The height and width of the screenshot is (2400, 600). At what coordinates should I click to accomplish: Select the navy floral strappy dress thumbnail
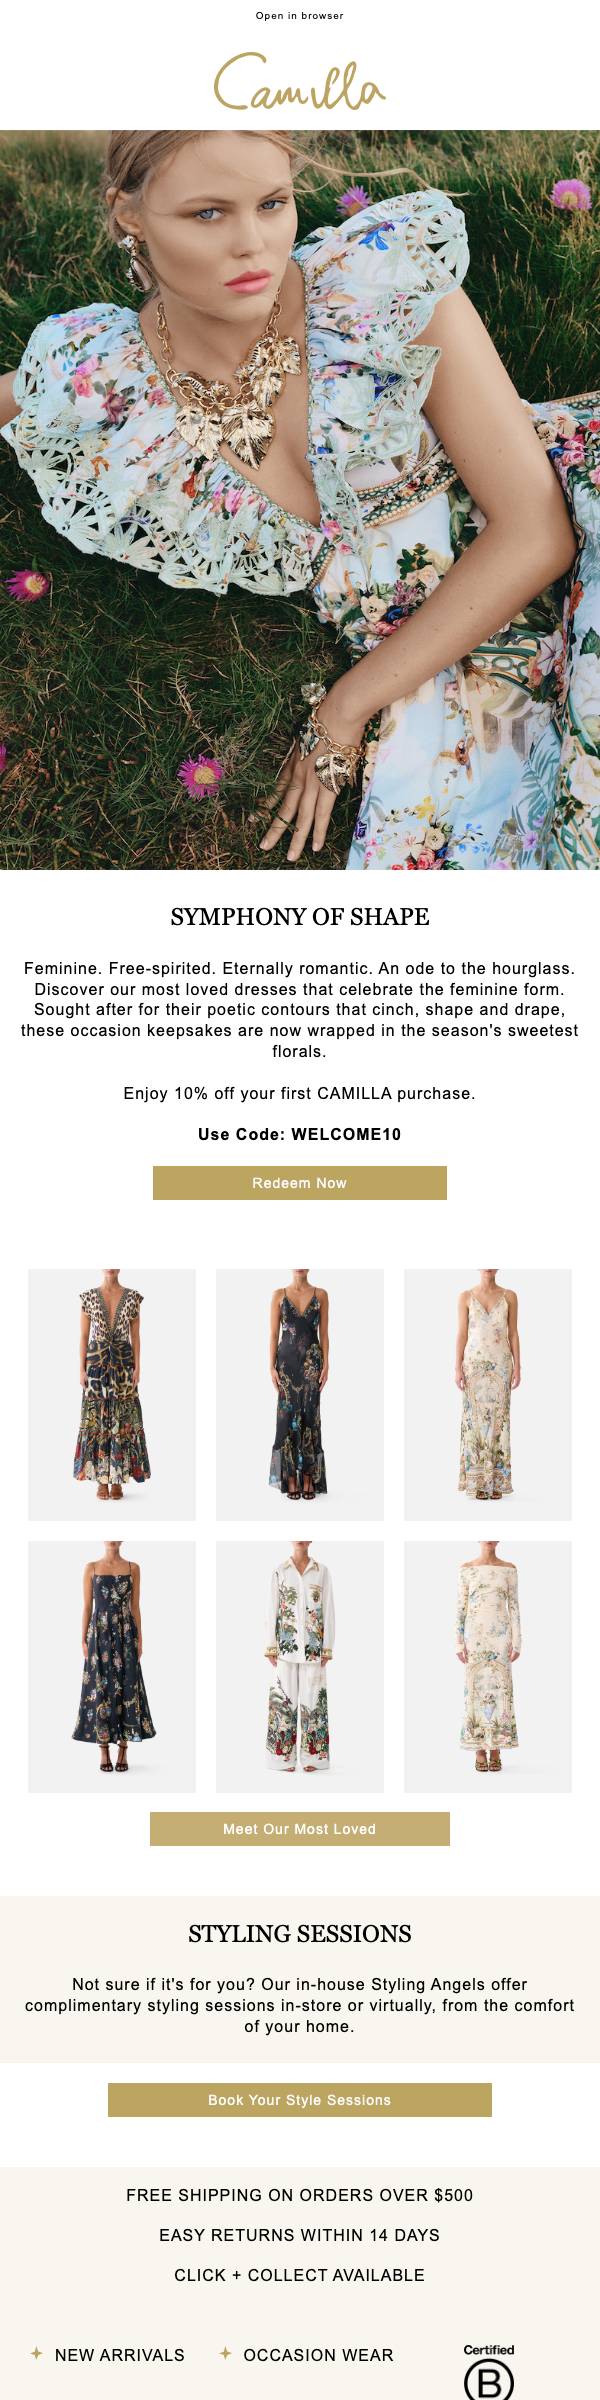coord(112,1667)
